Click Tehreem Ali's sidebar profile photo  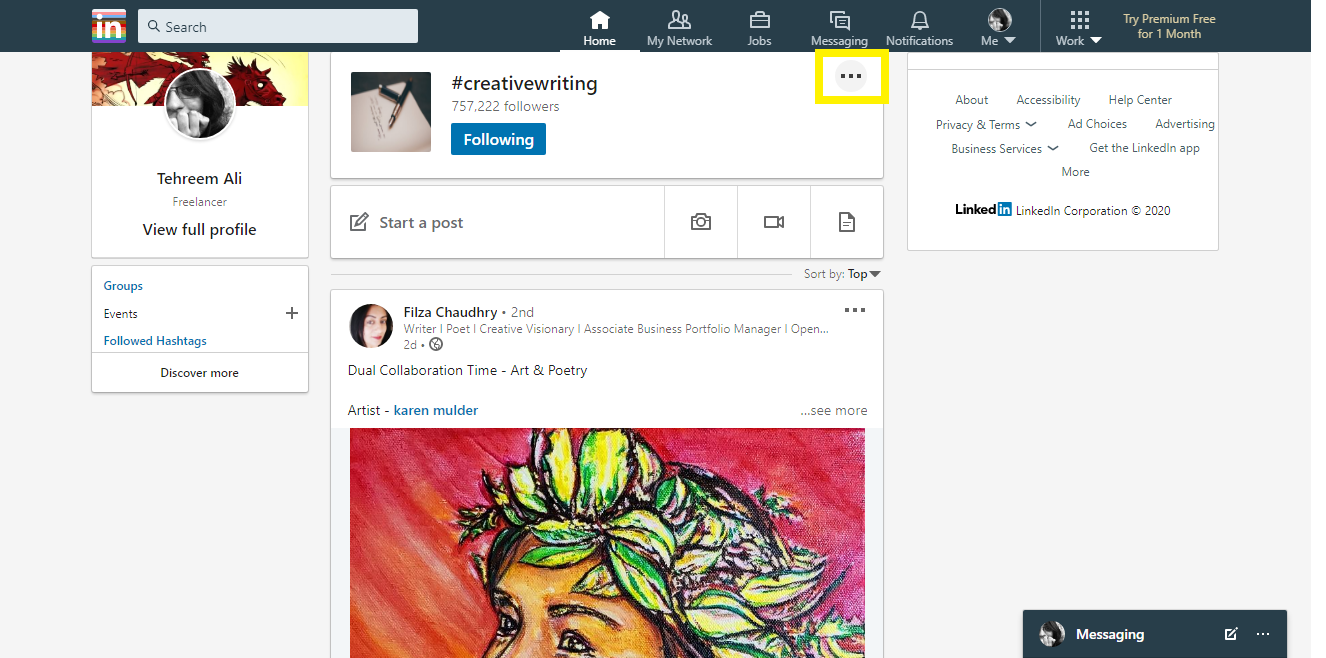click(x=200, y=104)
